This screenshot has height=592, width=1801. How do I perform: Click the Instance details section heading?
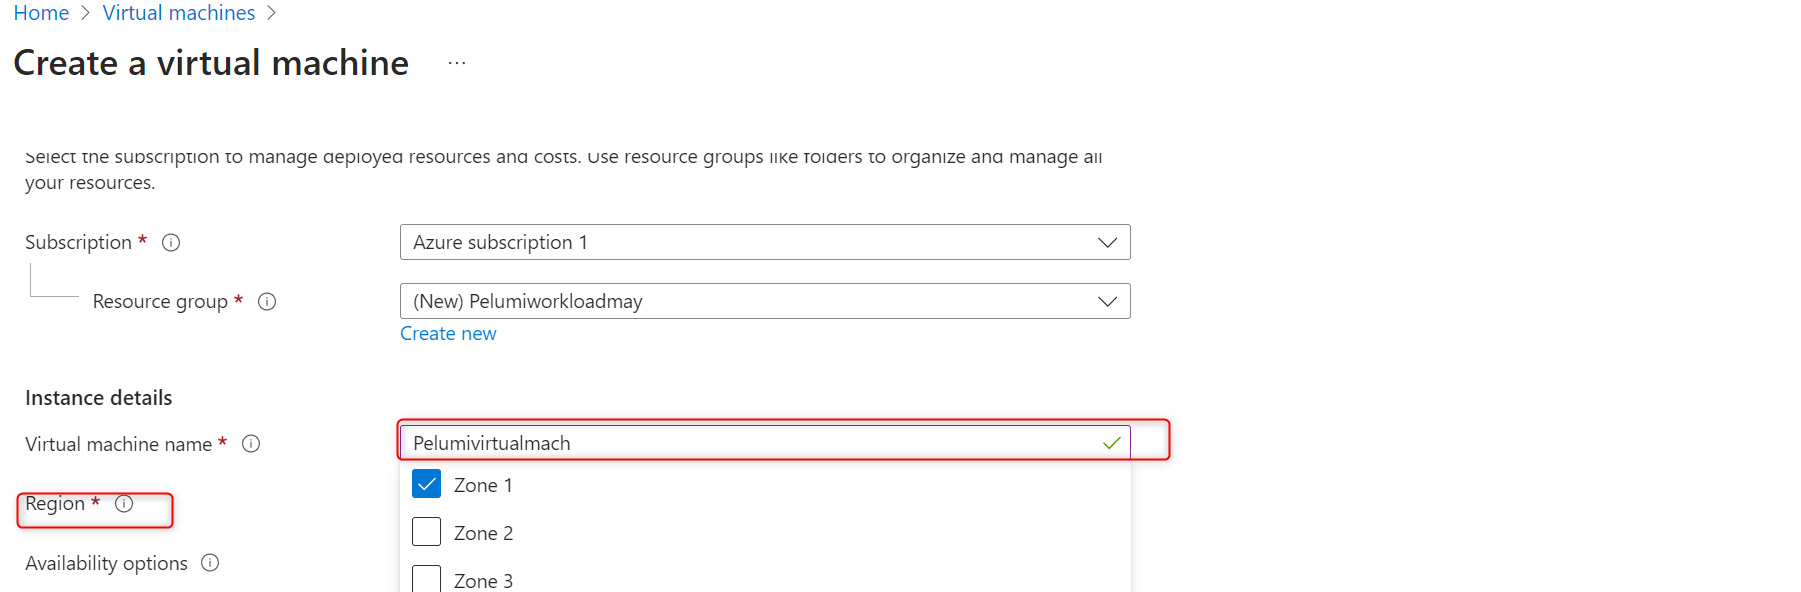[99, 398]
